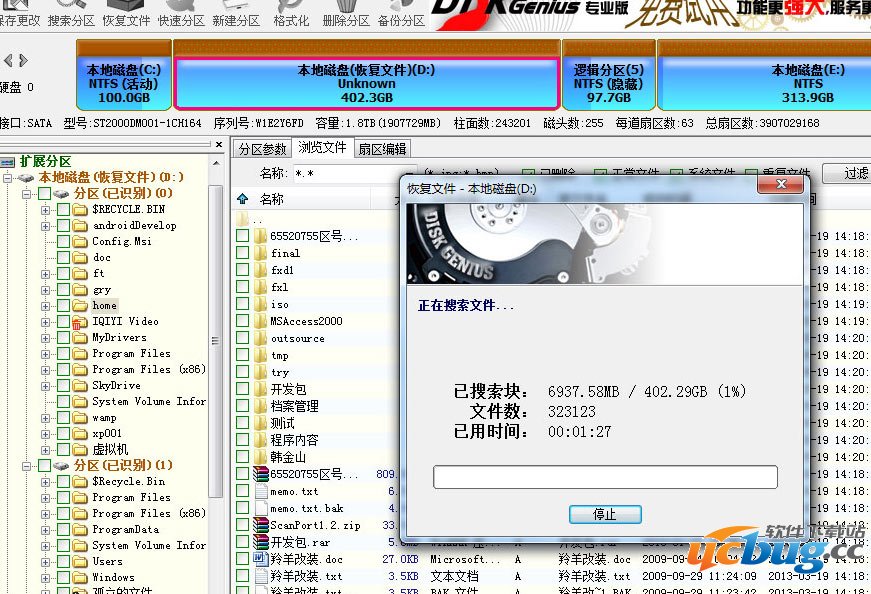The width and height of the screenshot is (871, 594).
Task: Expand the $RECYCLE.BIN folder node
Action: (46, 209)
